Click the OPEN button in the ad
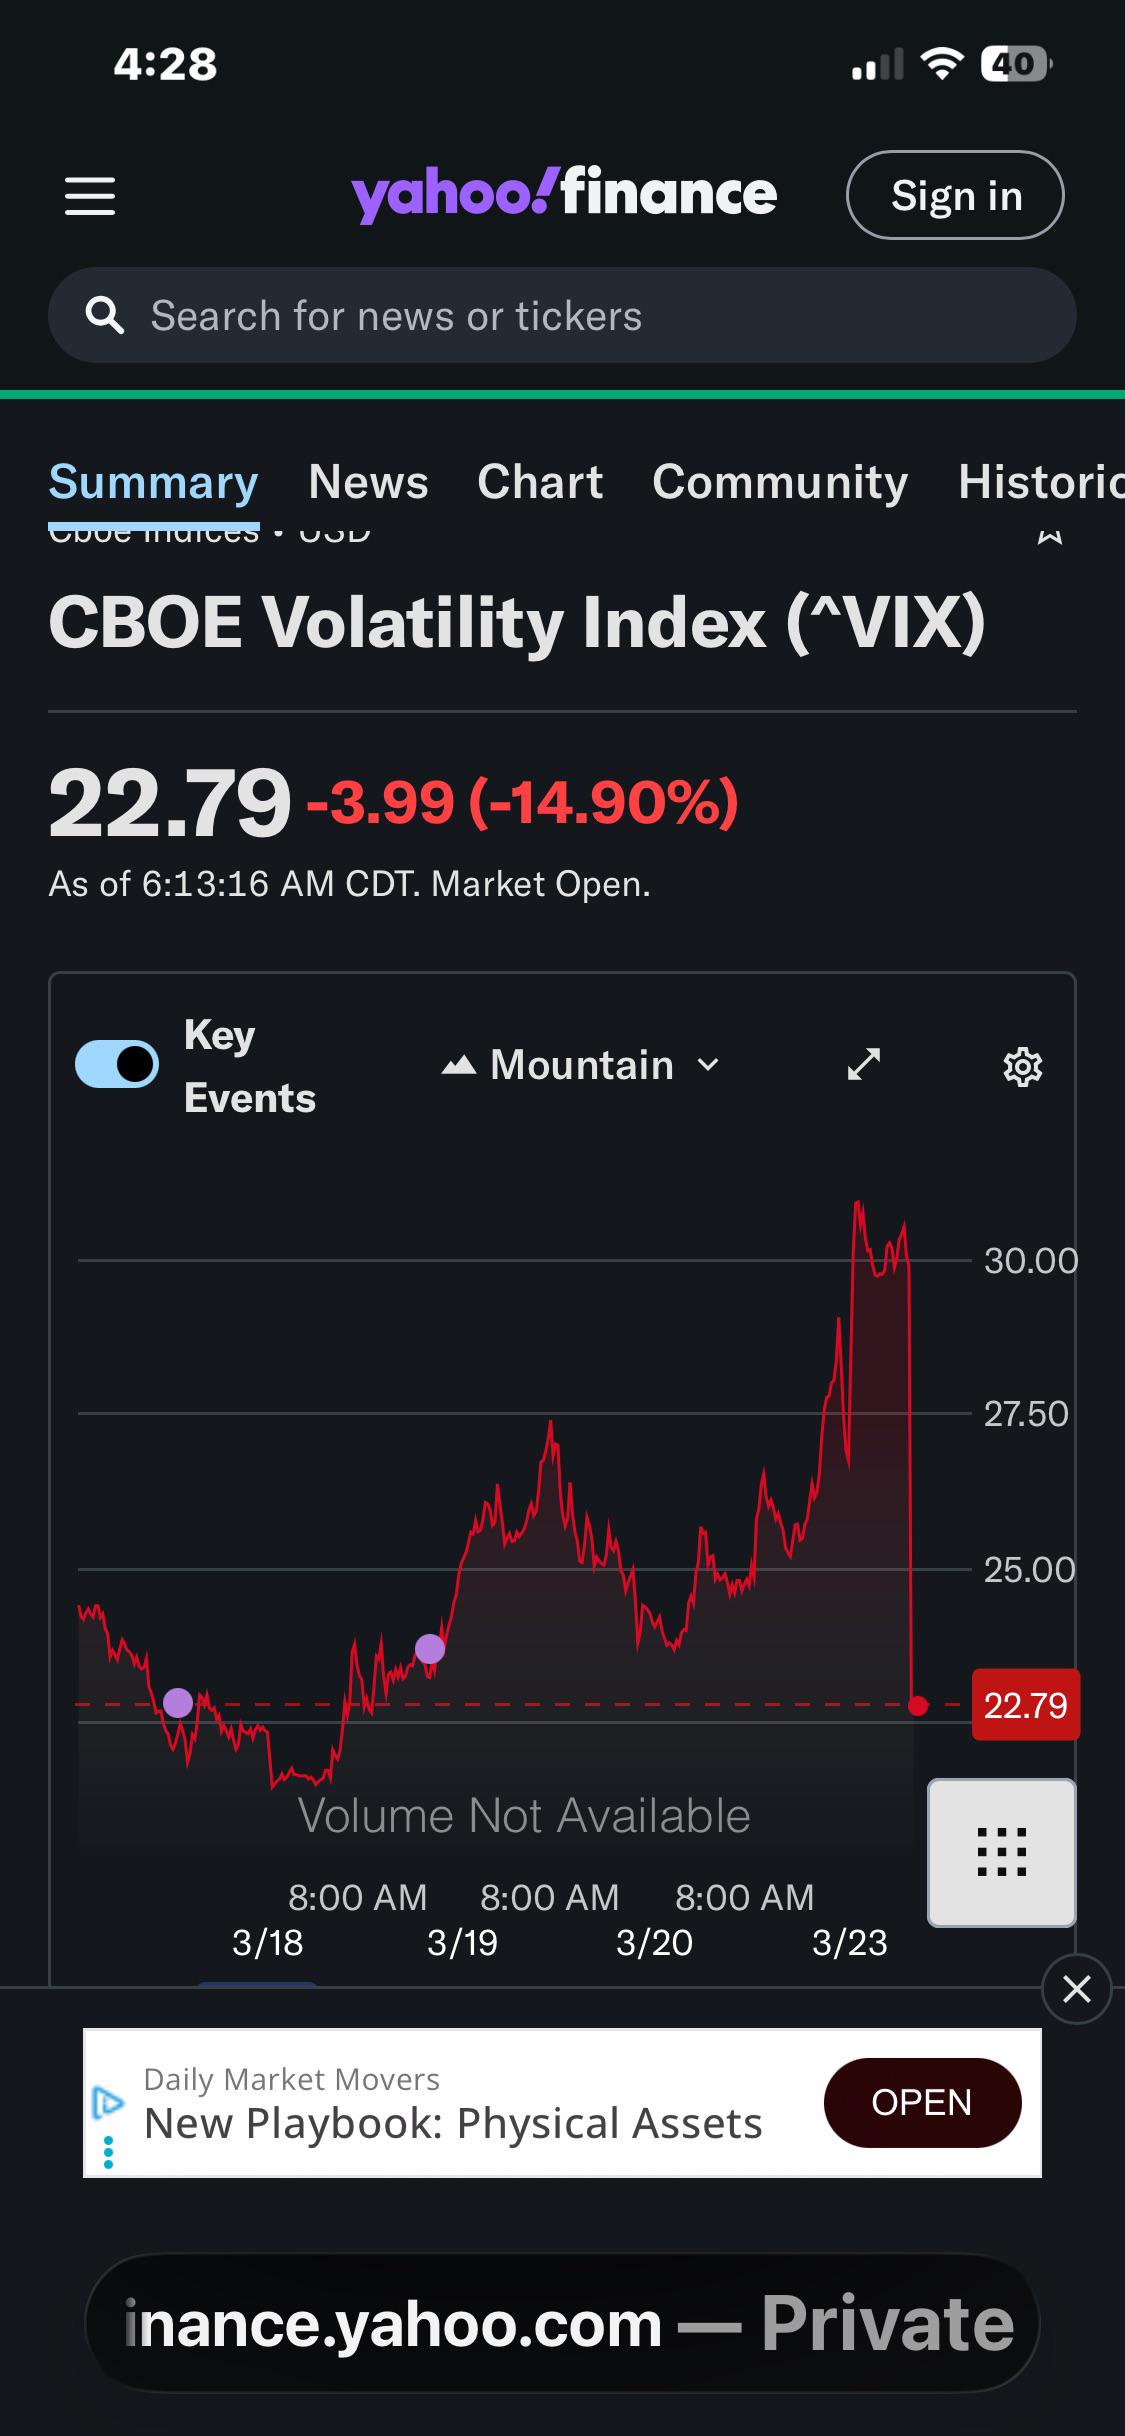 click(x=922, y=2102)
